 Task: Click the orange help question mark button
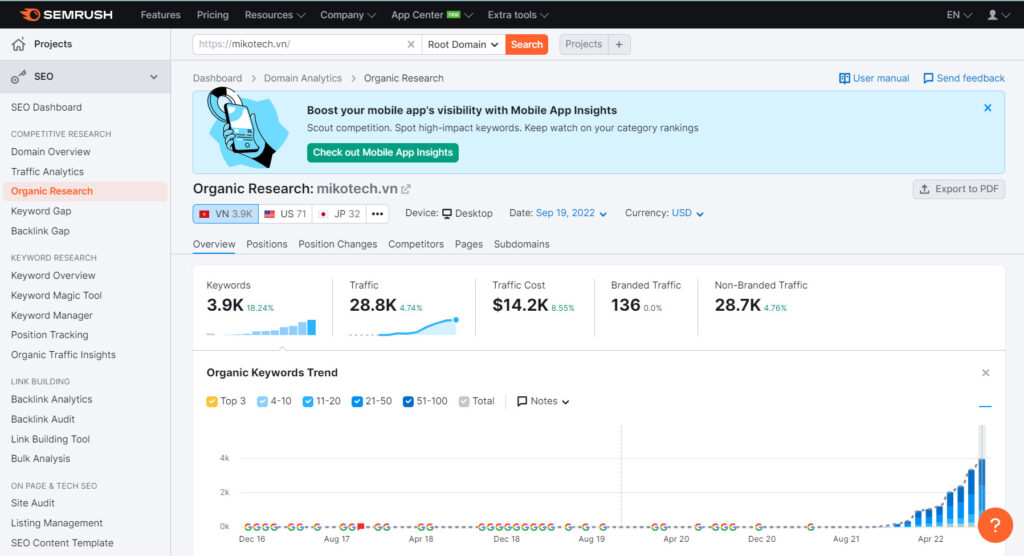[x=995, y=525]
